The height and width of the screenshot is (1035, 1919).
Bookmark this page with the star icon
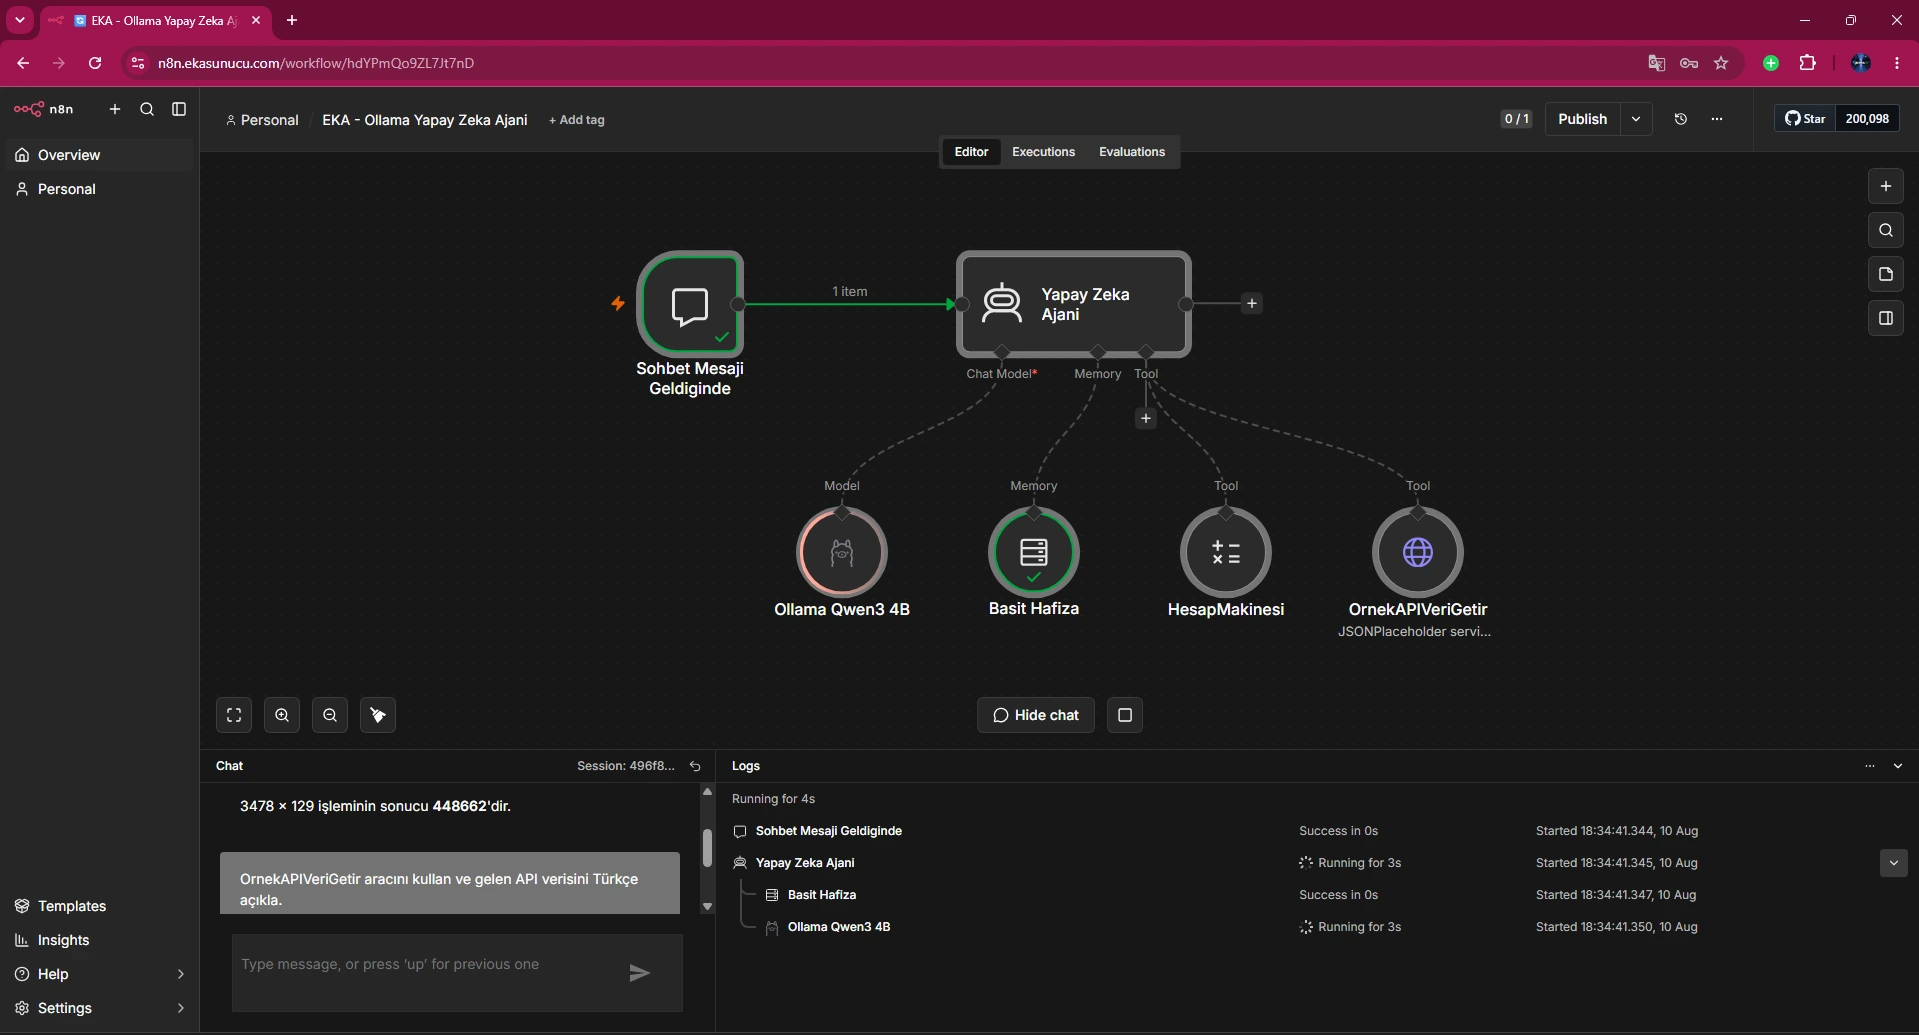(x=1721, y=63)
